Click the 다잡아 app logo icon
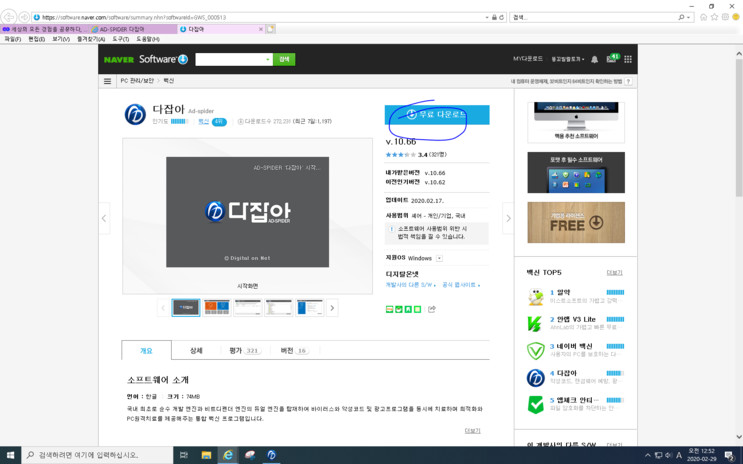743x464 pixels. [x=135, y=114]
